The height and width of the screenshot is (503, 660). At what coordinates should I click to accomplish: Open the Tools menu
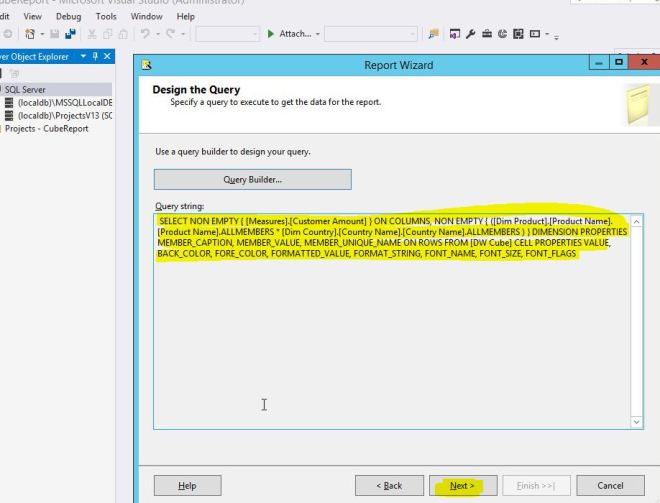(106, 16)
